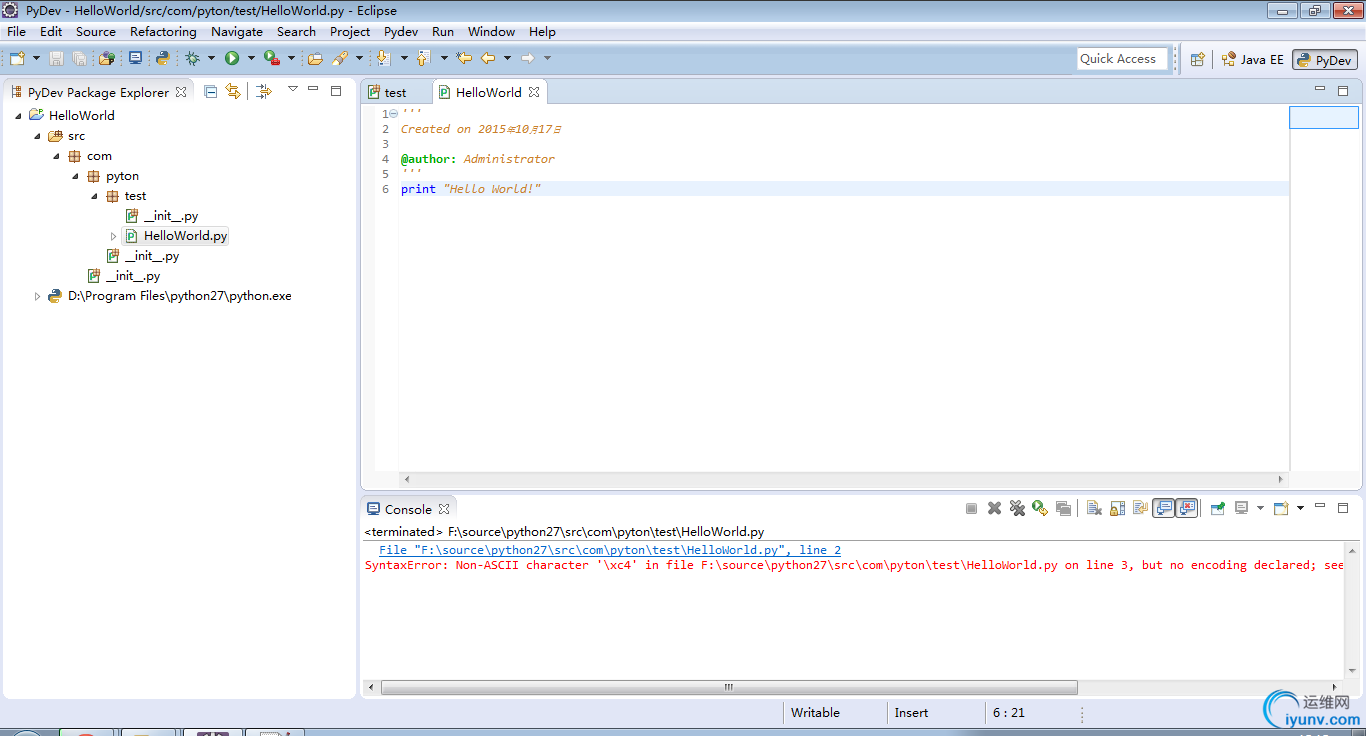Click the Terminate console button

click(x=971, y=509)
